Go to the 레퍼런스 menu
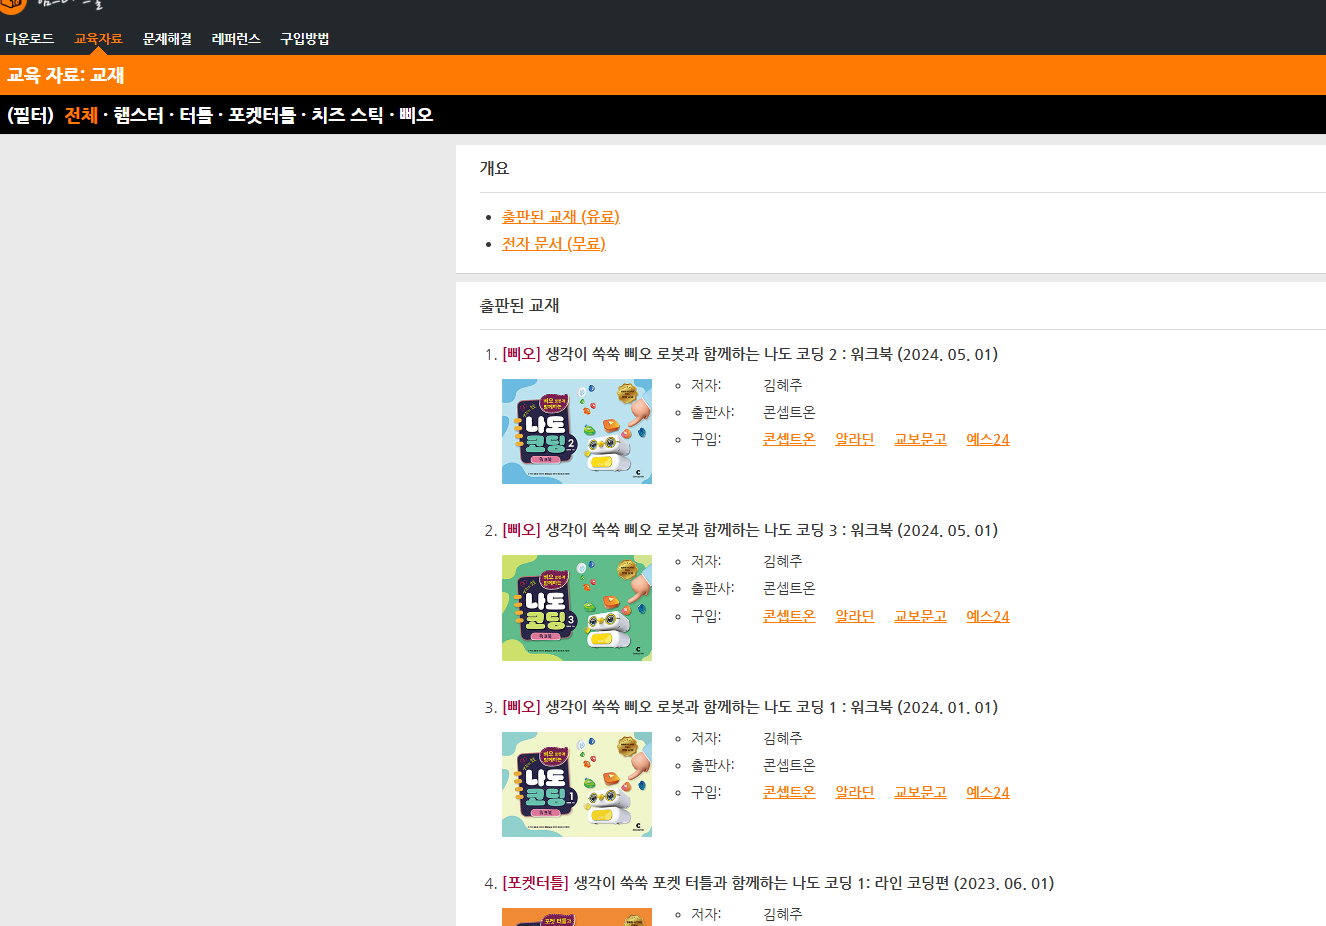1326x926 pixels. coord(236,39)
